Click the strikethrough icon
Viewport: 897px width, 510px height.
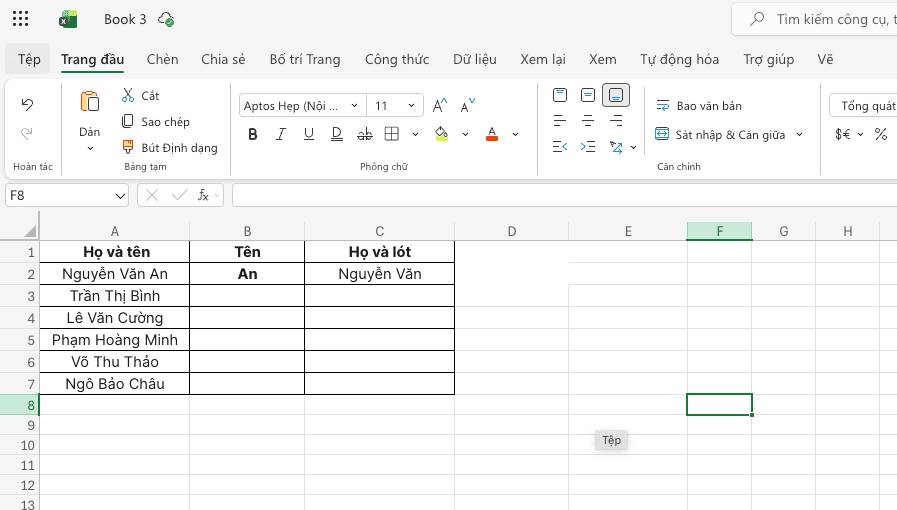point(364,134)
